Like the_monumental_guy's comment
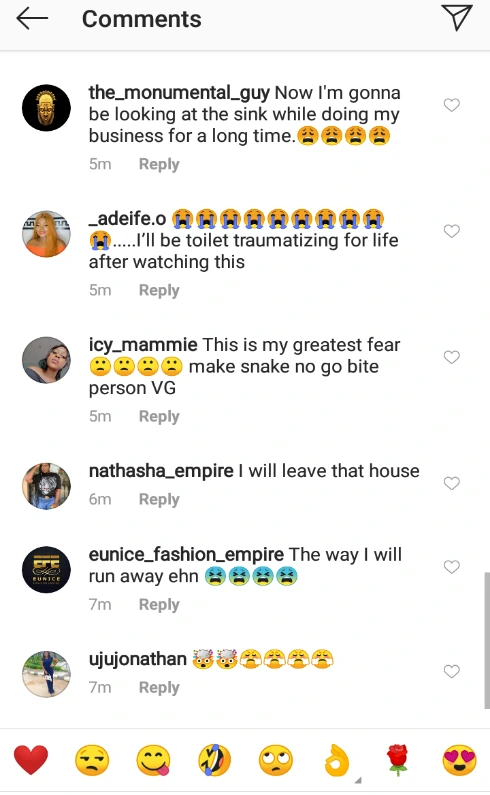This screenshot has width=490, height=795. [x=451, y=105]
